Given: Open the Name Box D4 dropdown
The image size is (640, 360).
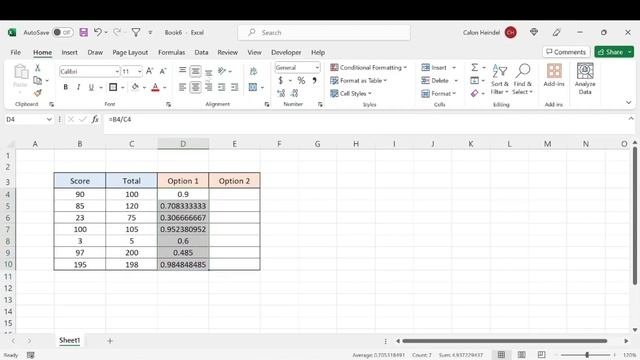Looking at the screenshot, I should (x=49, y=120).
